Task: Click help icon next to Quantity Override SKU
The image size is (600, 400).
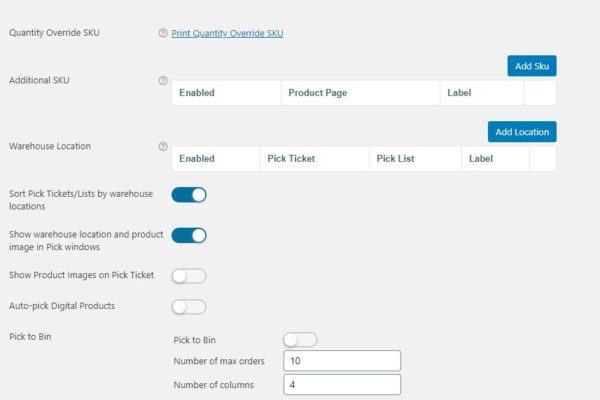Action: click(x=163, y=33)
